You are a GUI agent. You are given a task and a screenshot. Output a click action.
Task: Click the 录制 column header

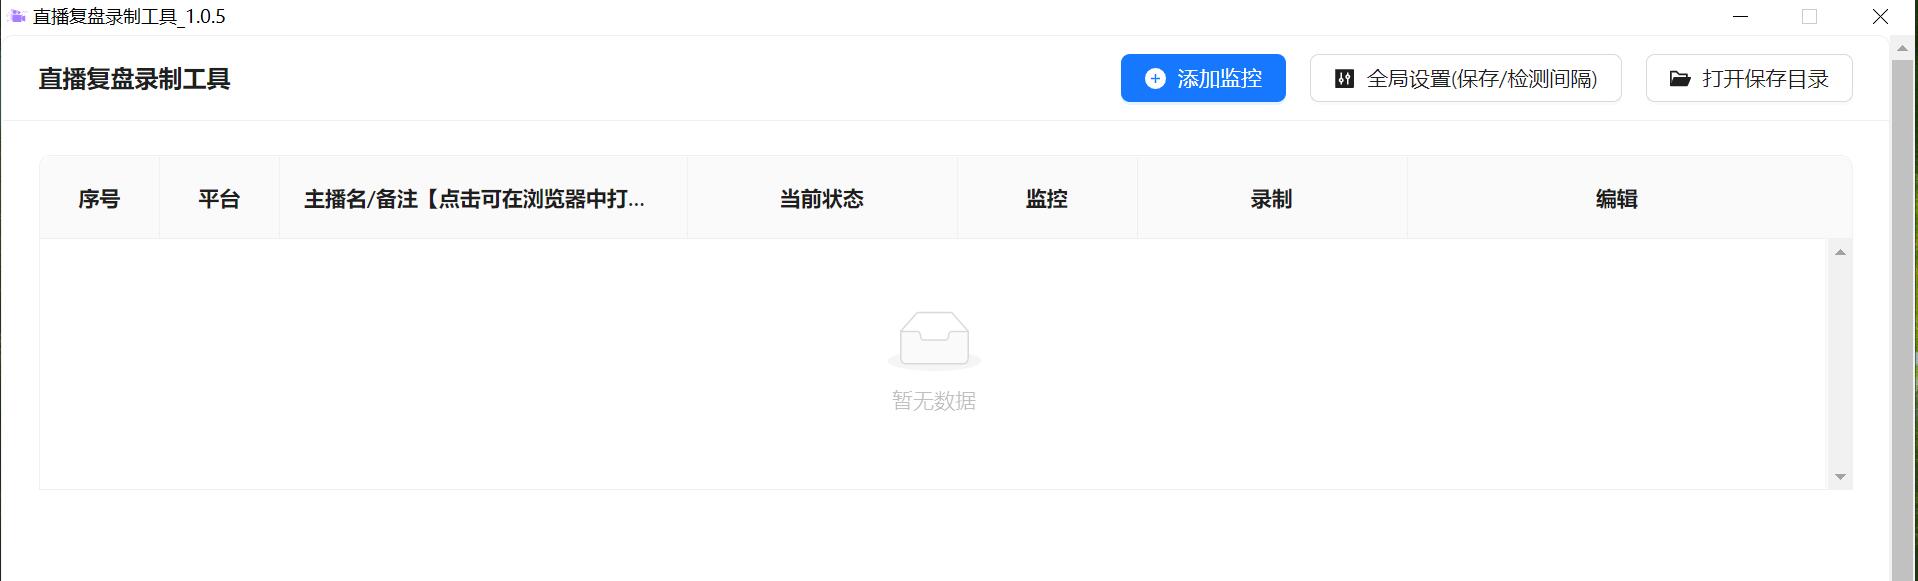pyautogui.click(x=1271, y=199)
